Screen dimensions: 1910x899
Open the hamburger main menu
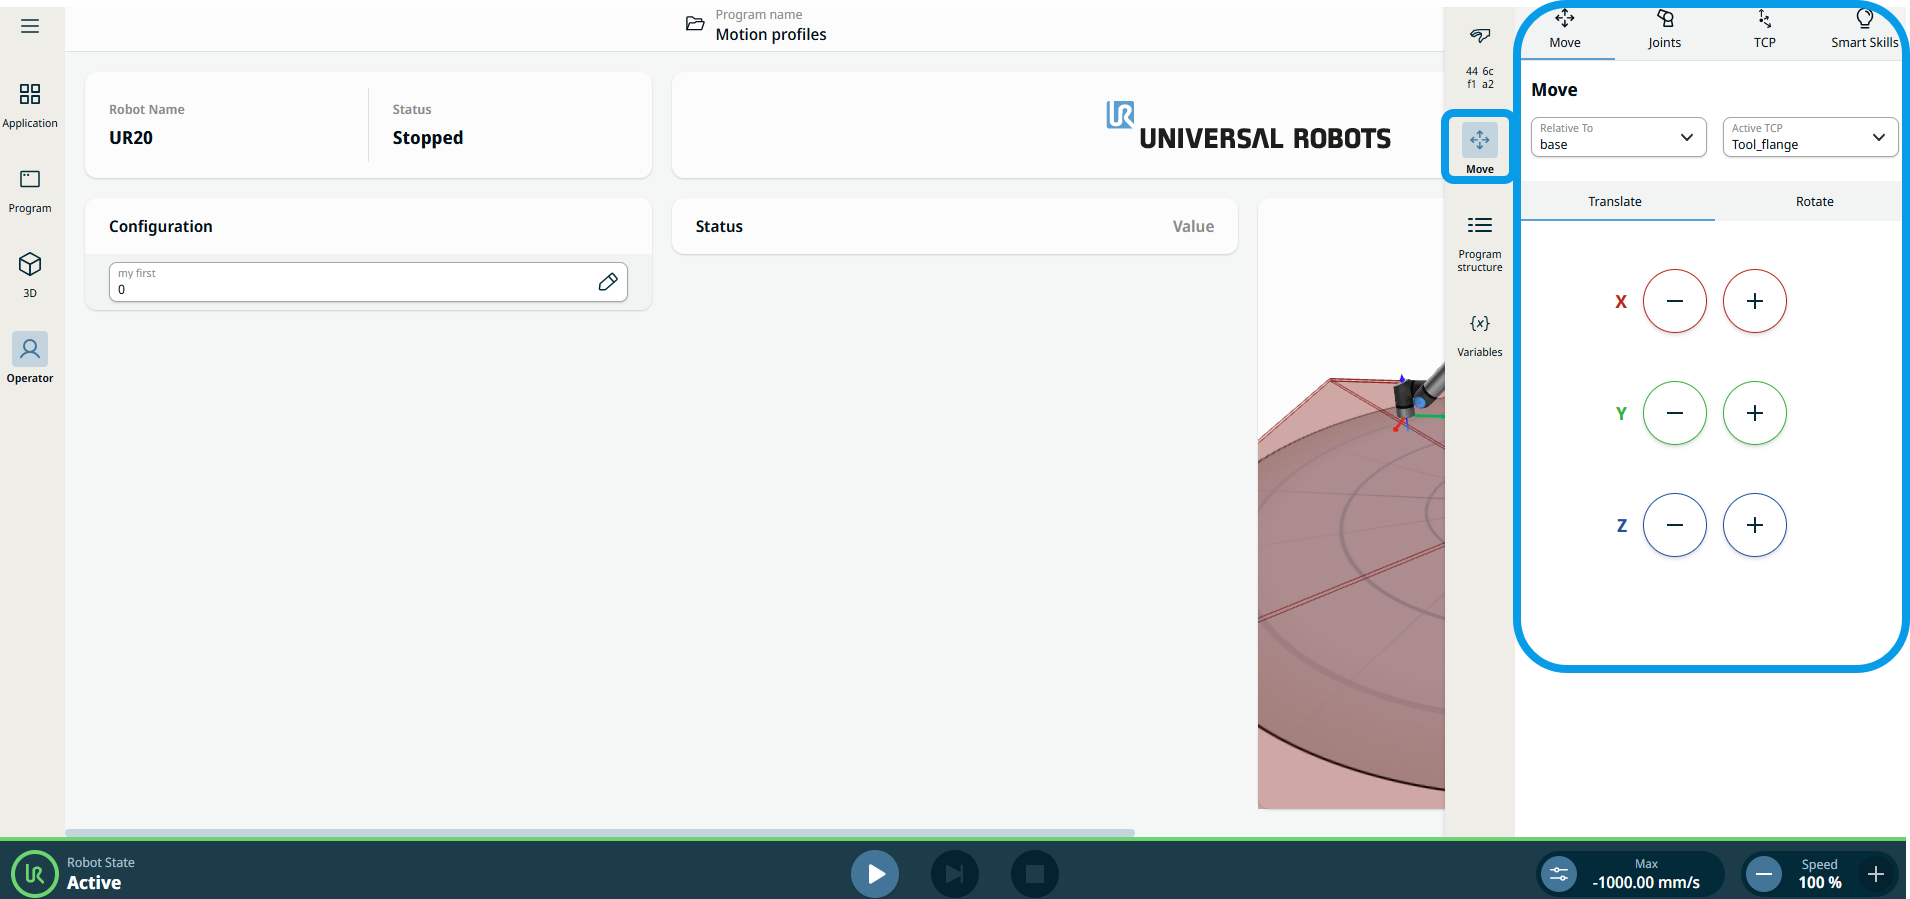click(x=30, y=26)
